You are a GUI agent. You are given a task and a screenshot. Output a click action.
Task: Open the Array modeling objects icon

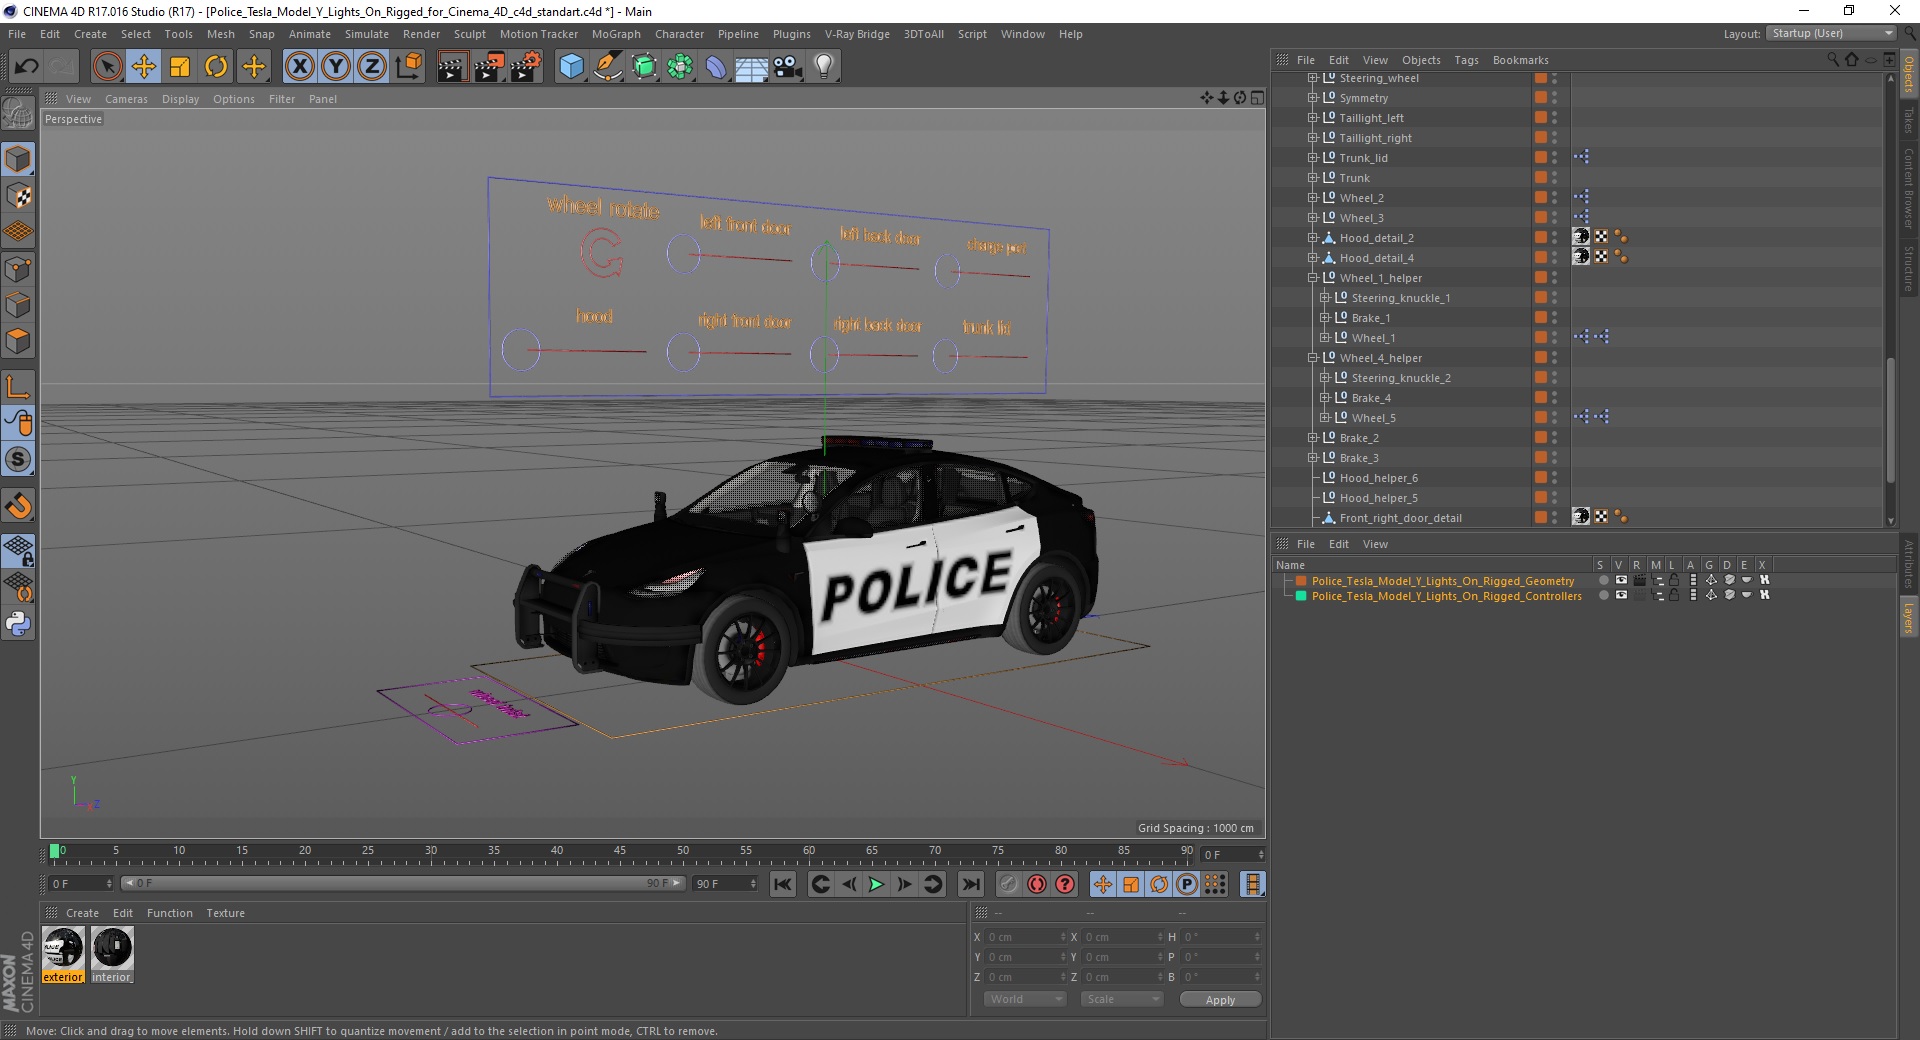681,67
